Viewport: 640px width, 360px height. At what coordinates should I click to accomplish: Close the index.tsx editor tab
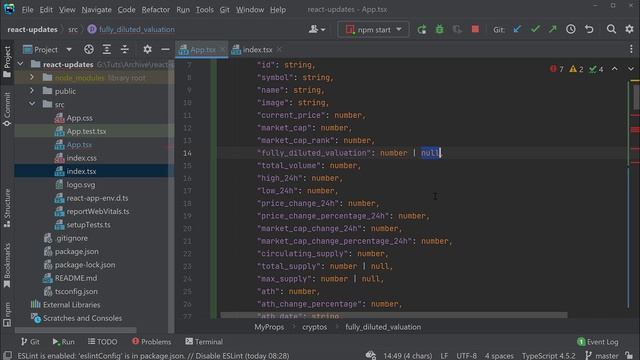point(279,49)
